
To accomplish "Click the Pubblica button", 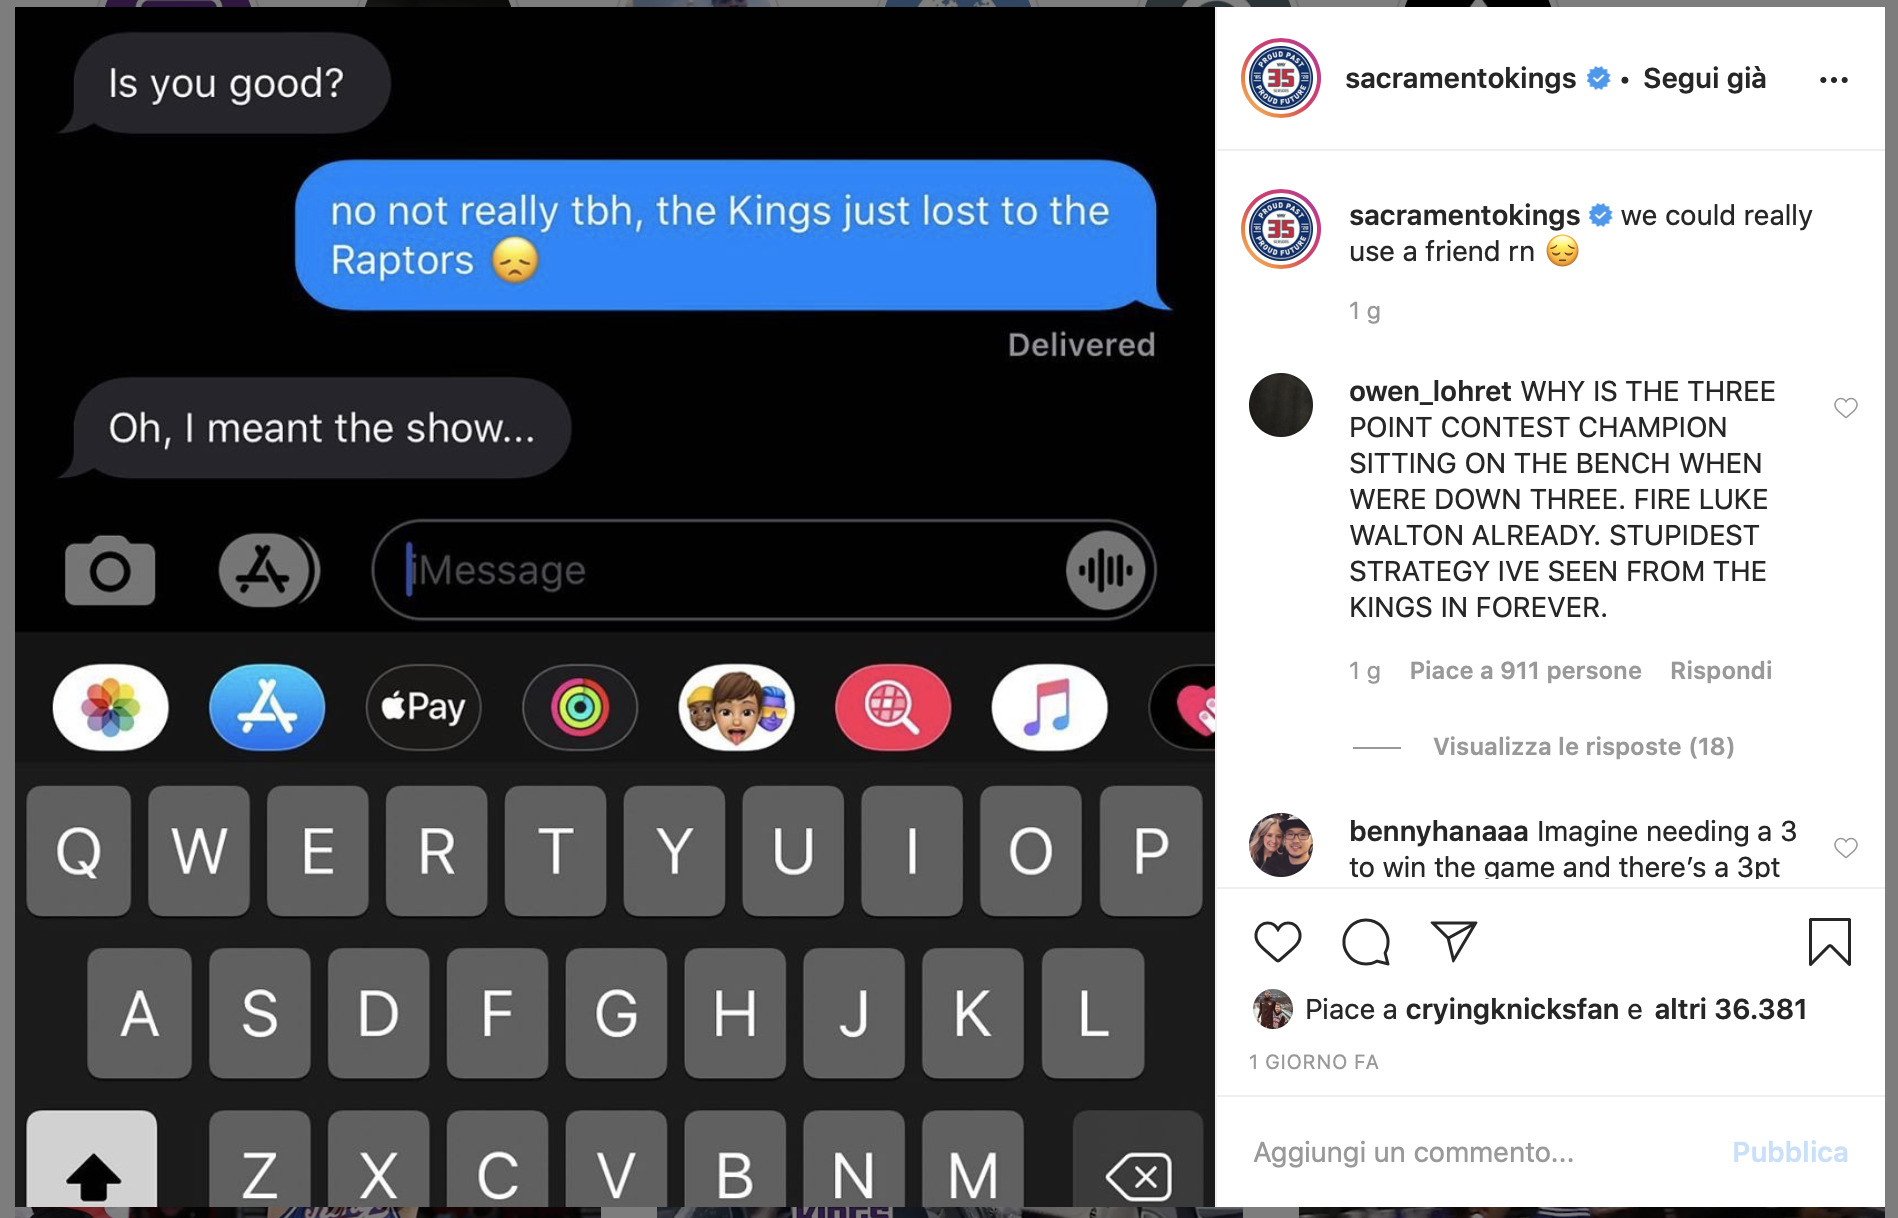I will [1789, 1152].
